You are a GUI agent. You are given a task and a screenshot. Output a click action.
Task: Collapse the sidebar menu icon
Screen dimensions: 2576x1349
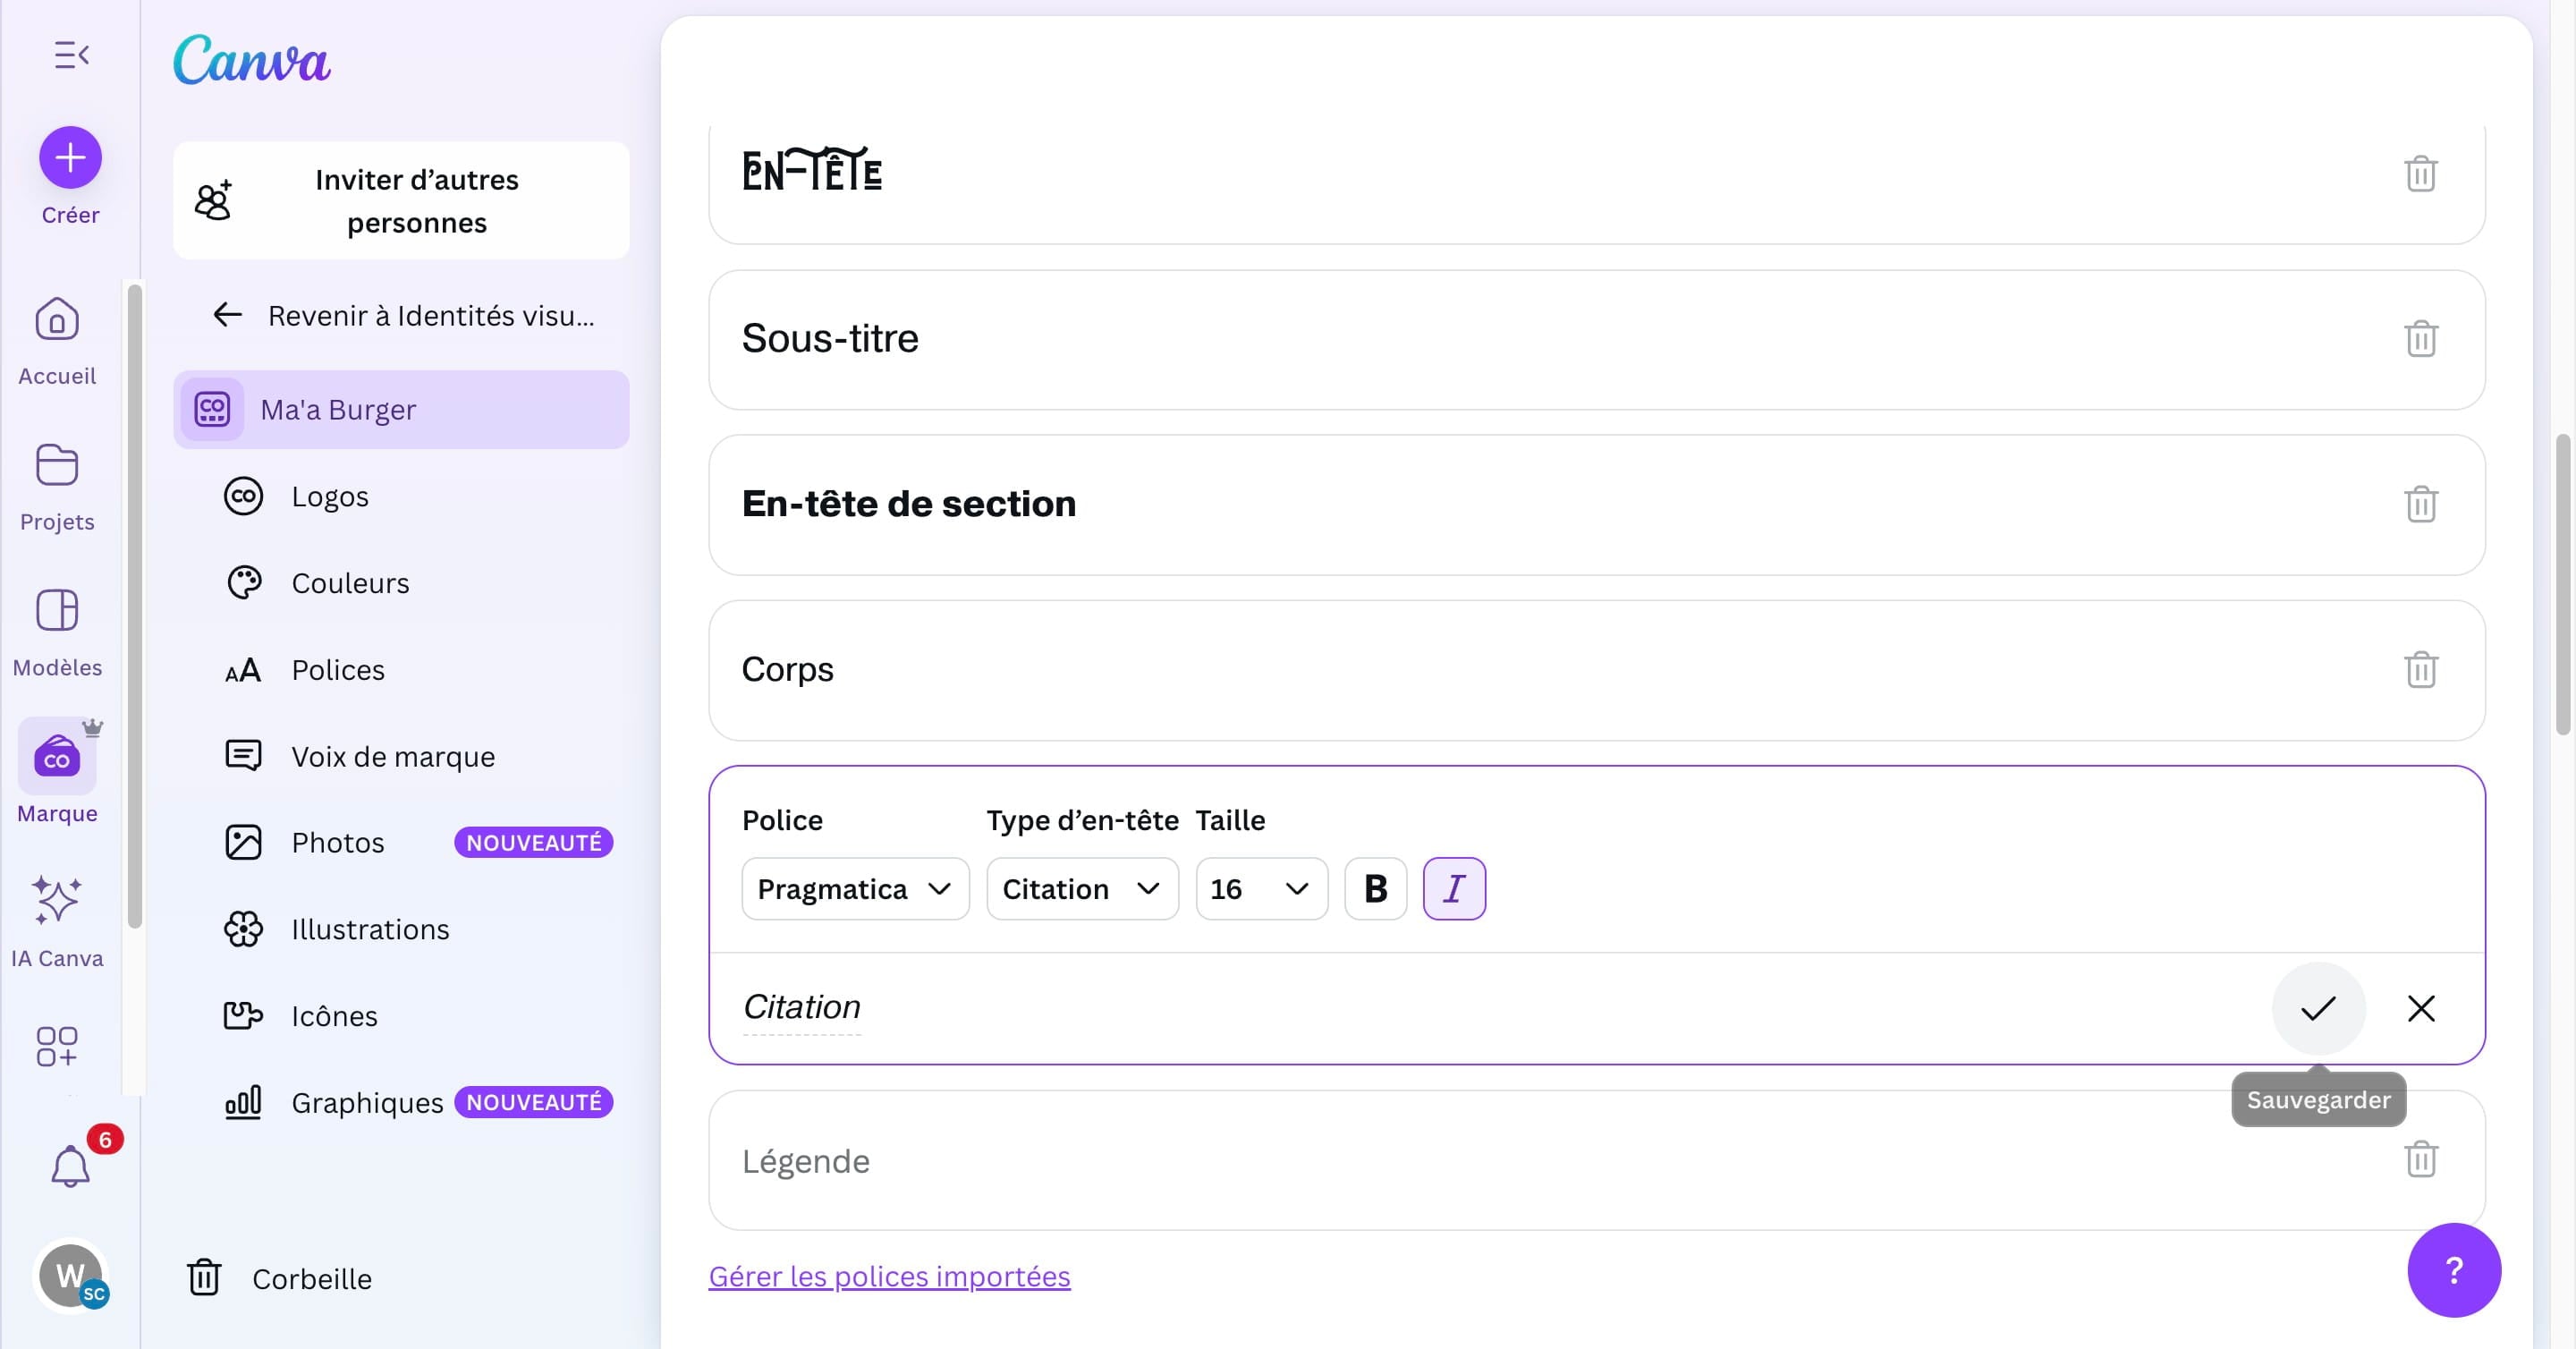pos(71,55)
